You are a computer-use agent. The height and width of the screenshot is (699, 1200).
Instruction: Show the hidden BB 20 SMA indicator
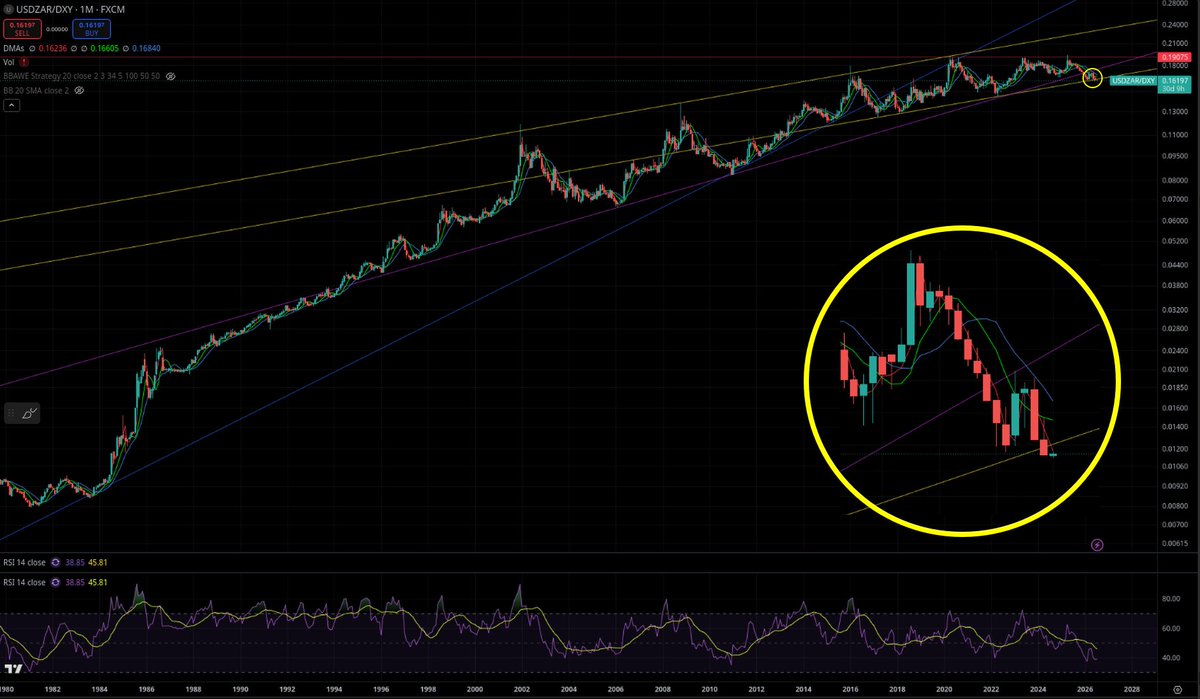[79, 90]
